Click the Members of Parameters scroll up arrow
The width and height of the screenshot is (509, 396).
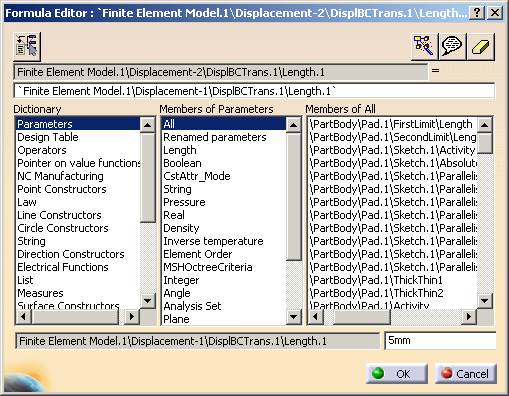coord(293,125)
